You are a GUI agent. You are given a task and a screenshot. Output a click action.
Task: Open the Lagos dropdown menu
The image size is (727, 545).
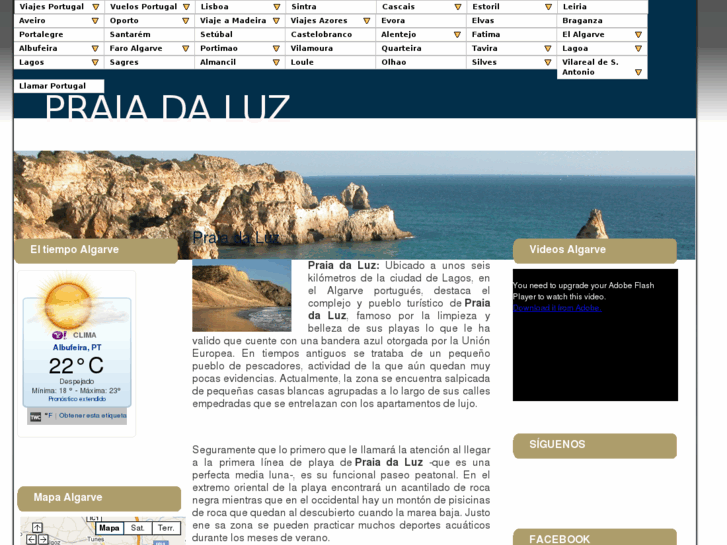point(95,62)
